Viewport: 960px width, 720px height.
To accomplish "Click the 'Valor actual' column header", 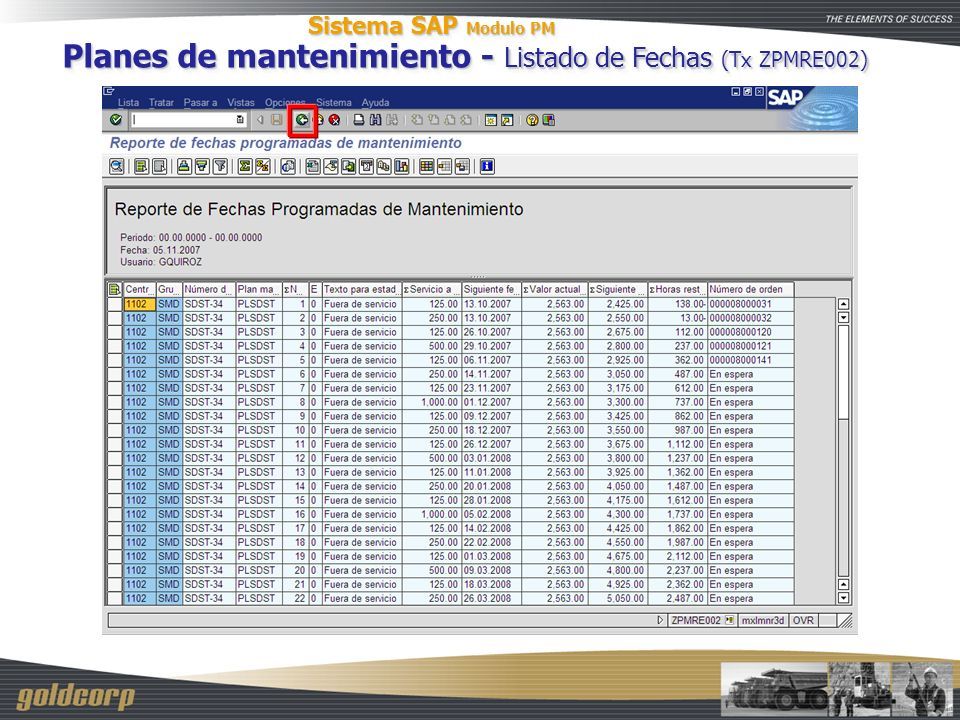I will point(555,289).
